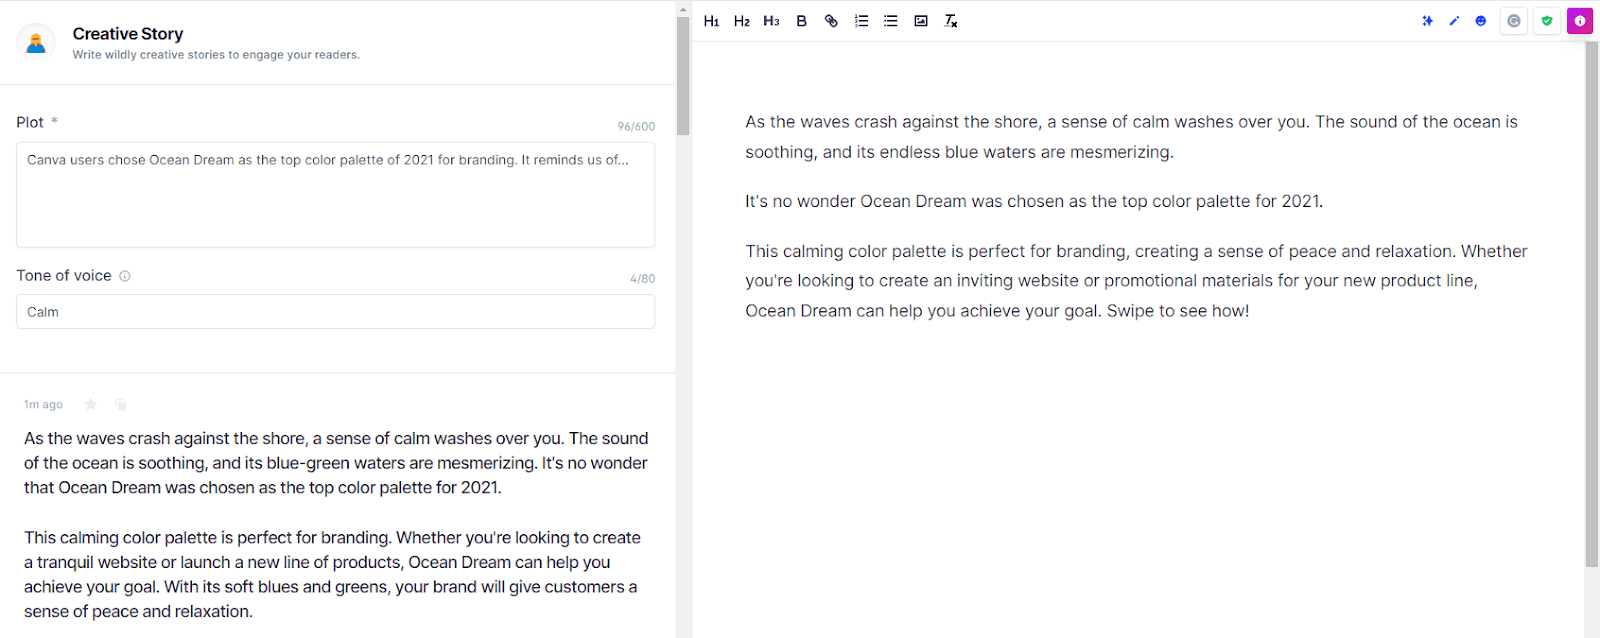Image resolution: width=1600 pixels, height=638 pixels.
Task: Click the Creative Story template avatar icon
Action: (x=36, y=43)
